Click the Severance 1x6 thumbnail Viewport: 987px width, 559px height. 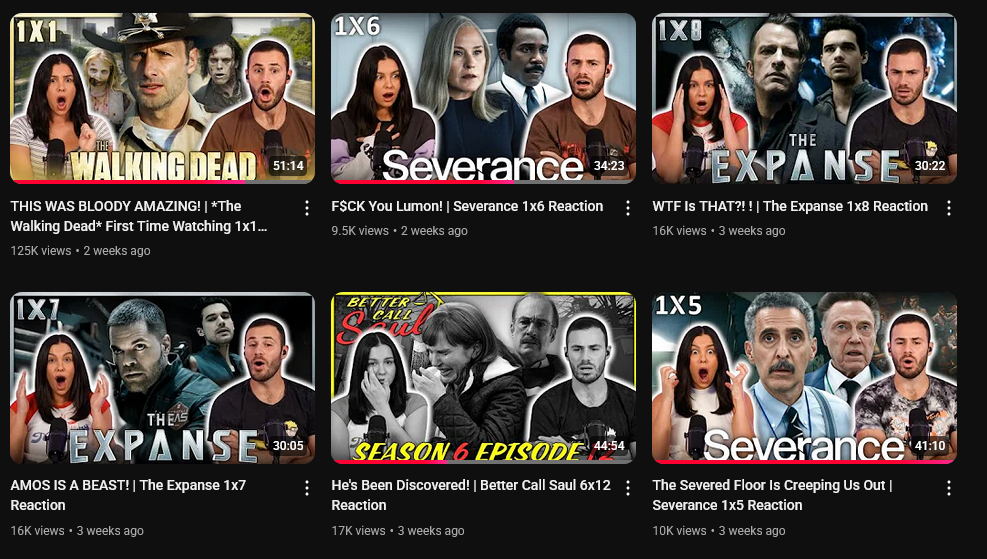pyautogui.click(x=483, y=98)
